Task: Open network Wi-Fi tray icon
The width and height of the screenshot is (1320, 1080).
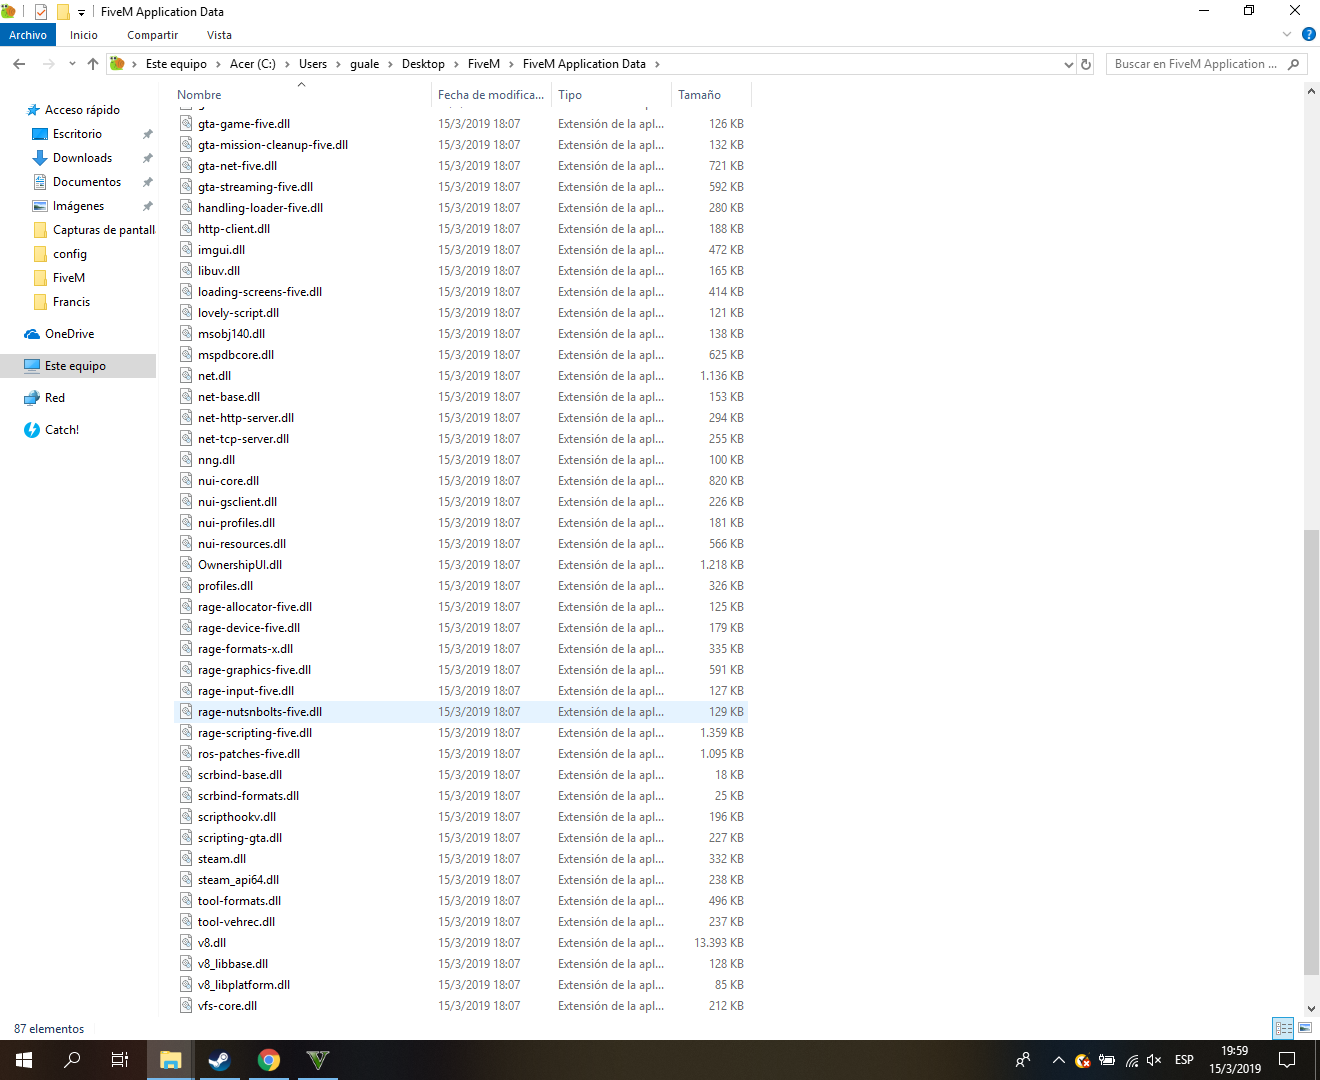Action: 1131,1060
